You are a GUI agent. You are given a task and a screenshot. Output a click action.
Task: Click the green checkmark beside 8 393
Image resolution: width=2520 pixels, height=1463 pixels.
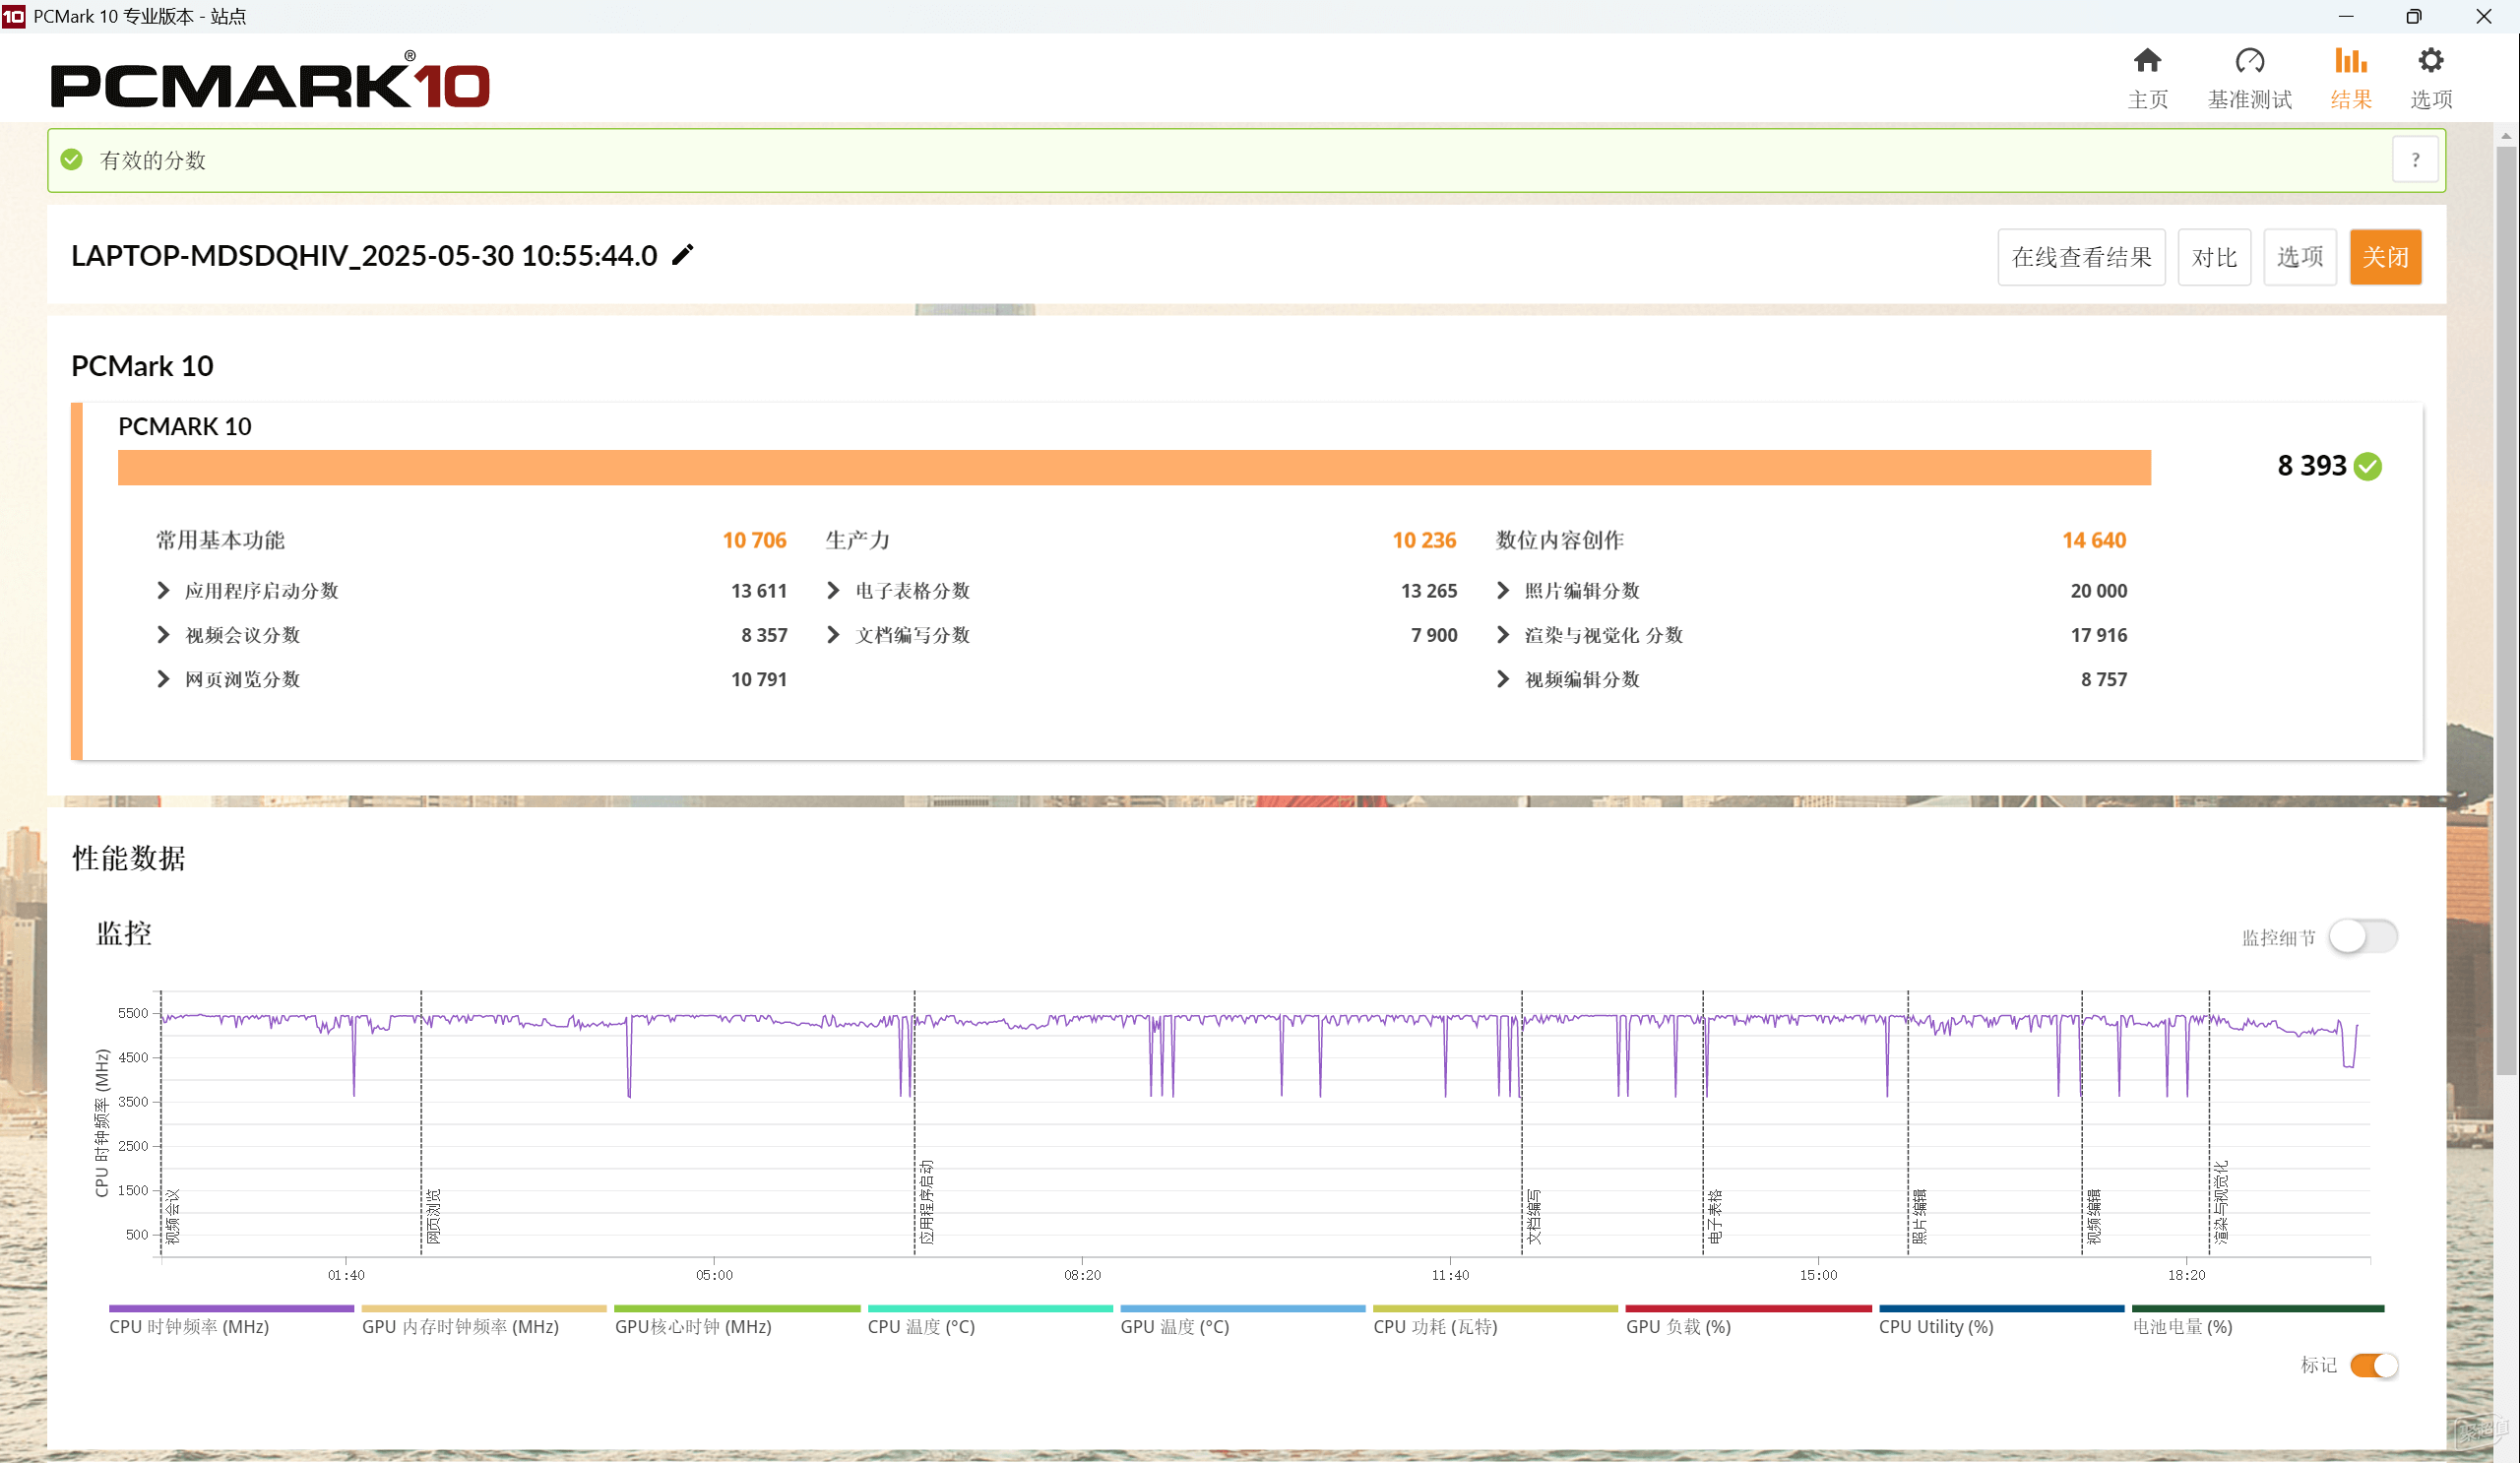click(2368, 466)
